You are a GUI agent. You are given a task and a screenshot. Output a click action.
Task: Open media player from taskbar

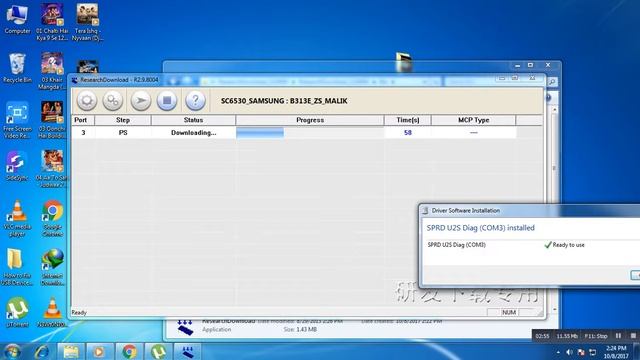(100, 351)
